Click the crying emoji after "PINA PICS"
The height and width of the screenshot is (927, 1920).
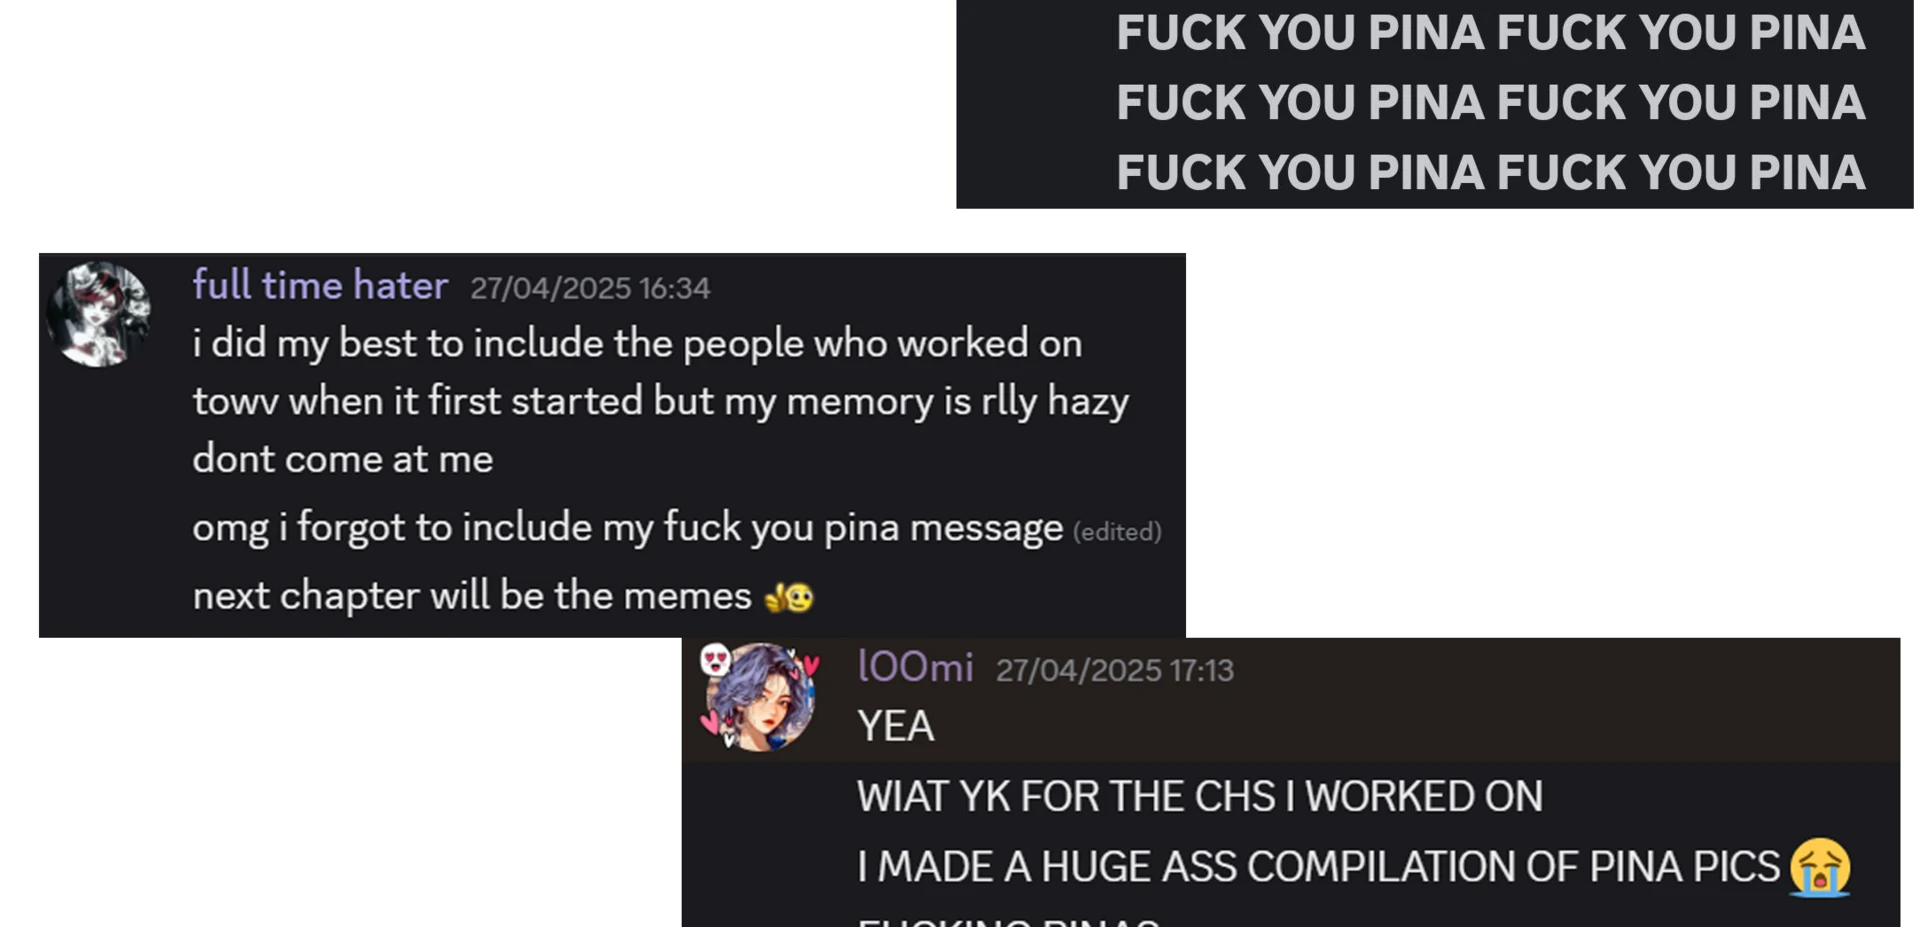(x=1820, y=867)
